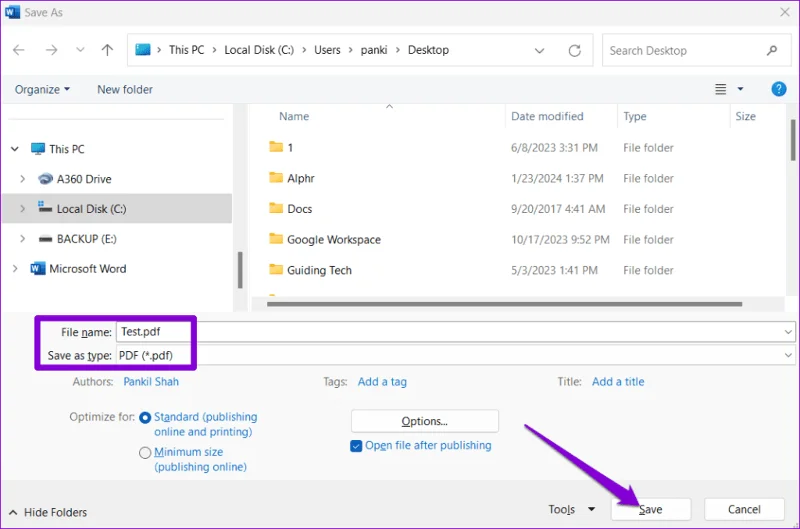The width and height of the screenshot is (800, 529).
Task: Collapse the This PC tree node
Action: pyautogui.click(x=15, y=149)
